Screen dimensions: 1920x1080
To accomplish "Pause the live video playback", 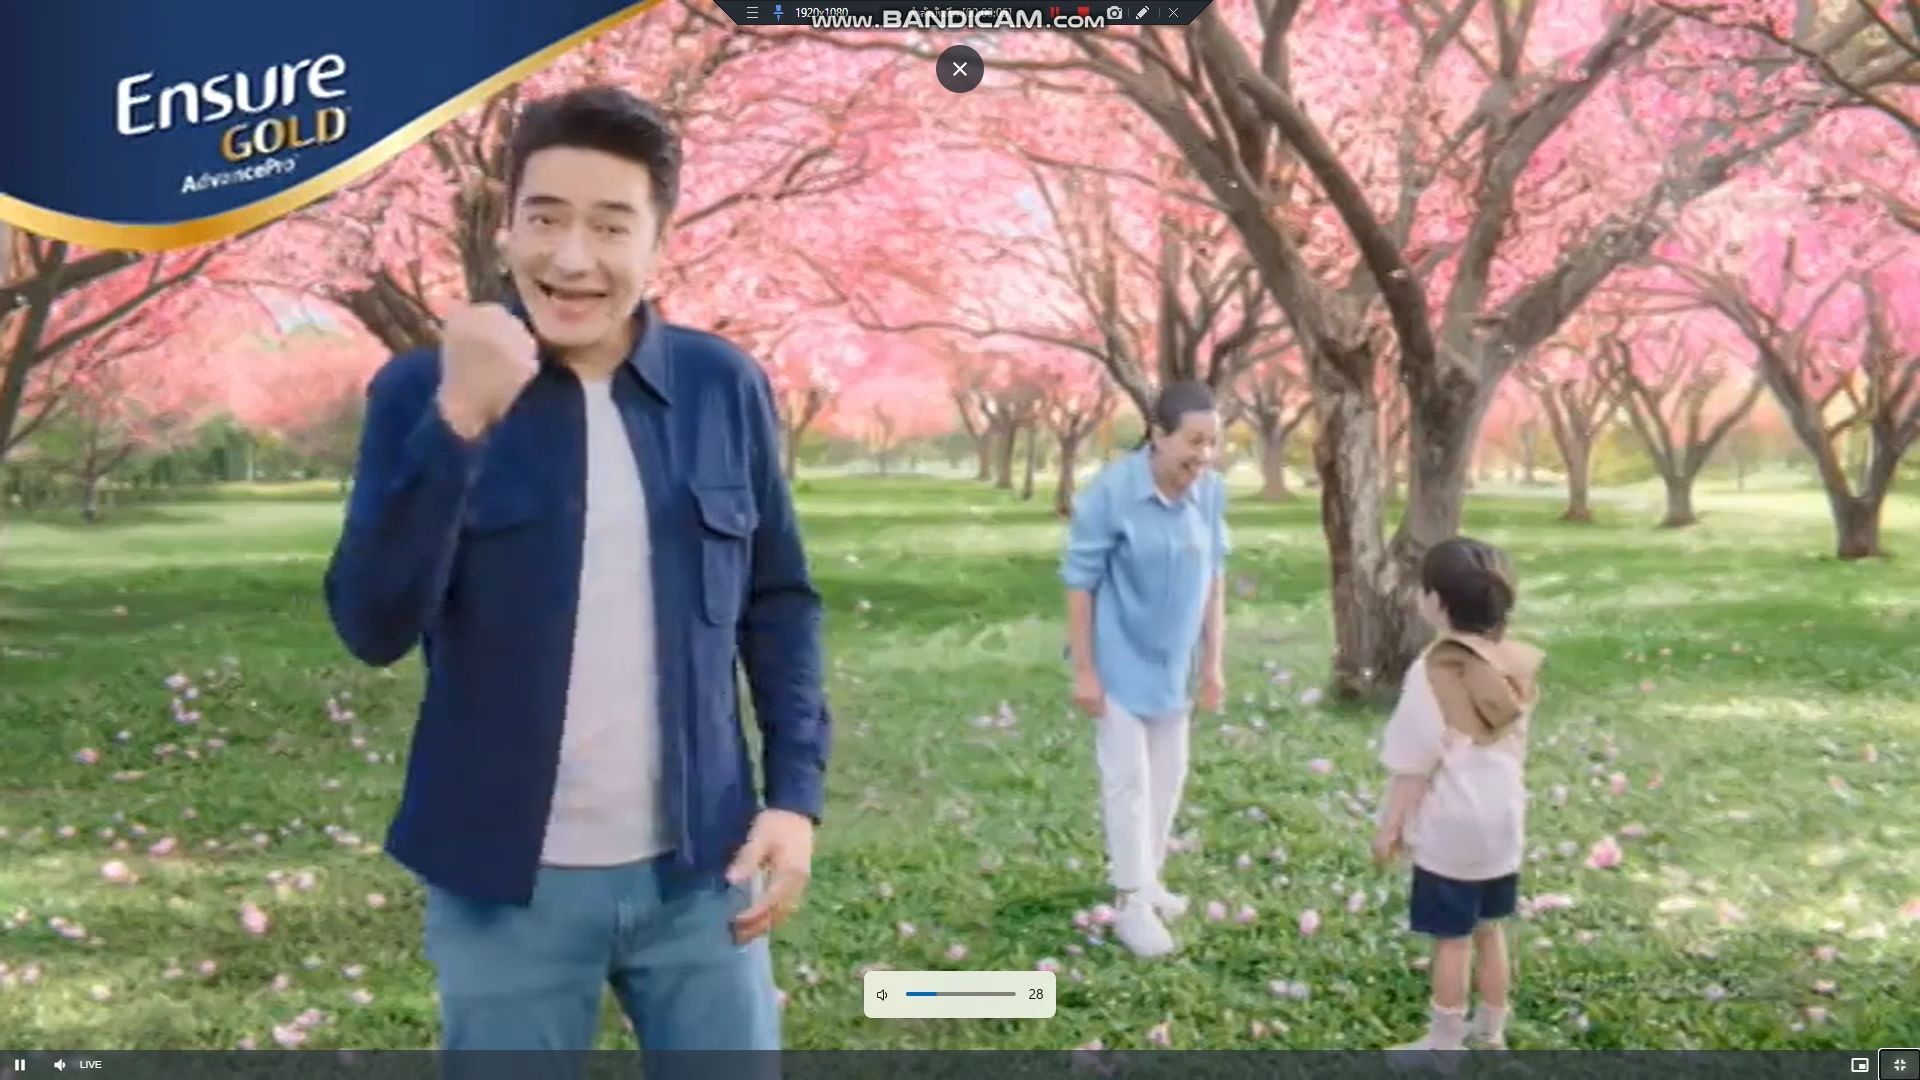I will [19, 1065].
